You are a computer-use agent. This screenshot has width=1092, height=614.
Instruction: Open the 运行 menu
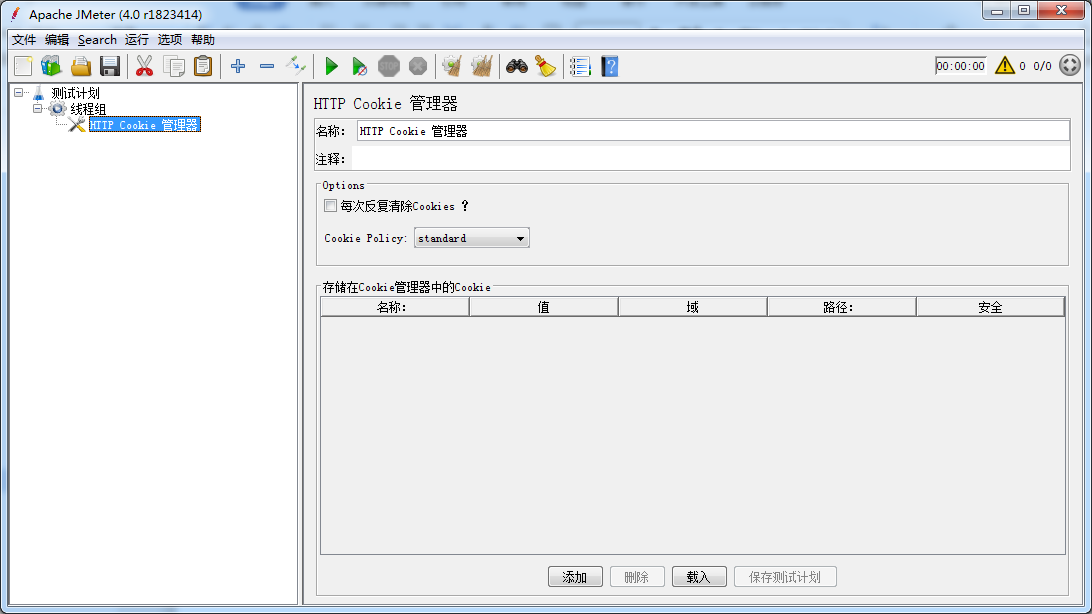[x=136, y=40]
